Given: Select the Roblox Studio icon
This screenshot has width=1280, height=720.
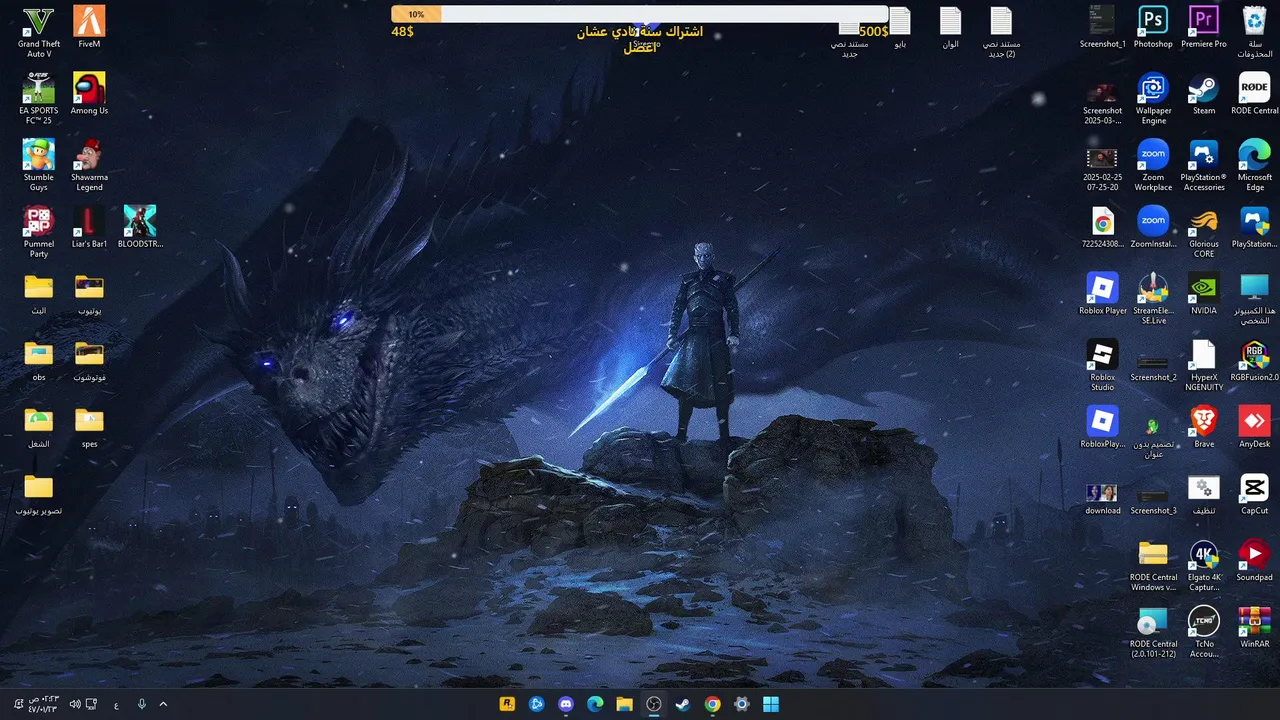Looking at the screenshot, I should tap(1102, 365).
